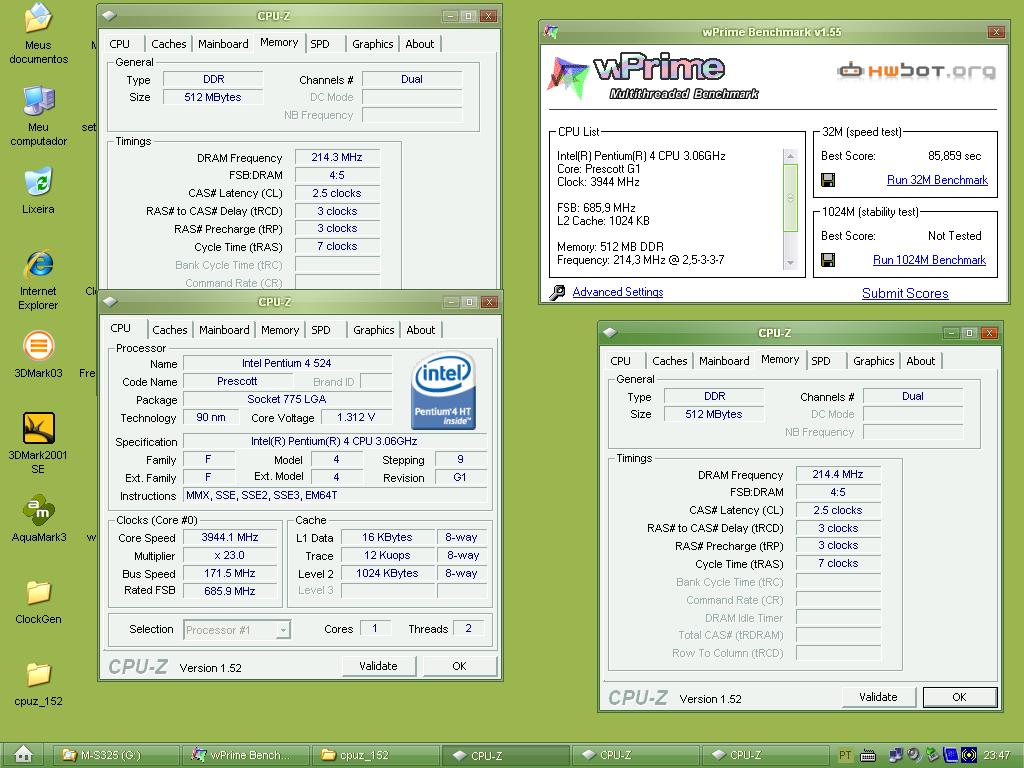
Task: Select SPD tab in right CPU-Z window
Action: click(x=821, y=360)
